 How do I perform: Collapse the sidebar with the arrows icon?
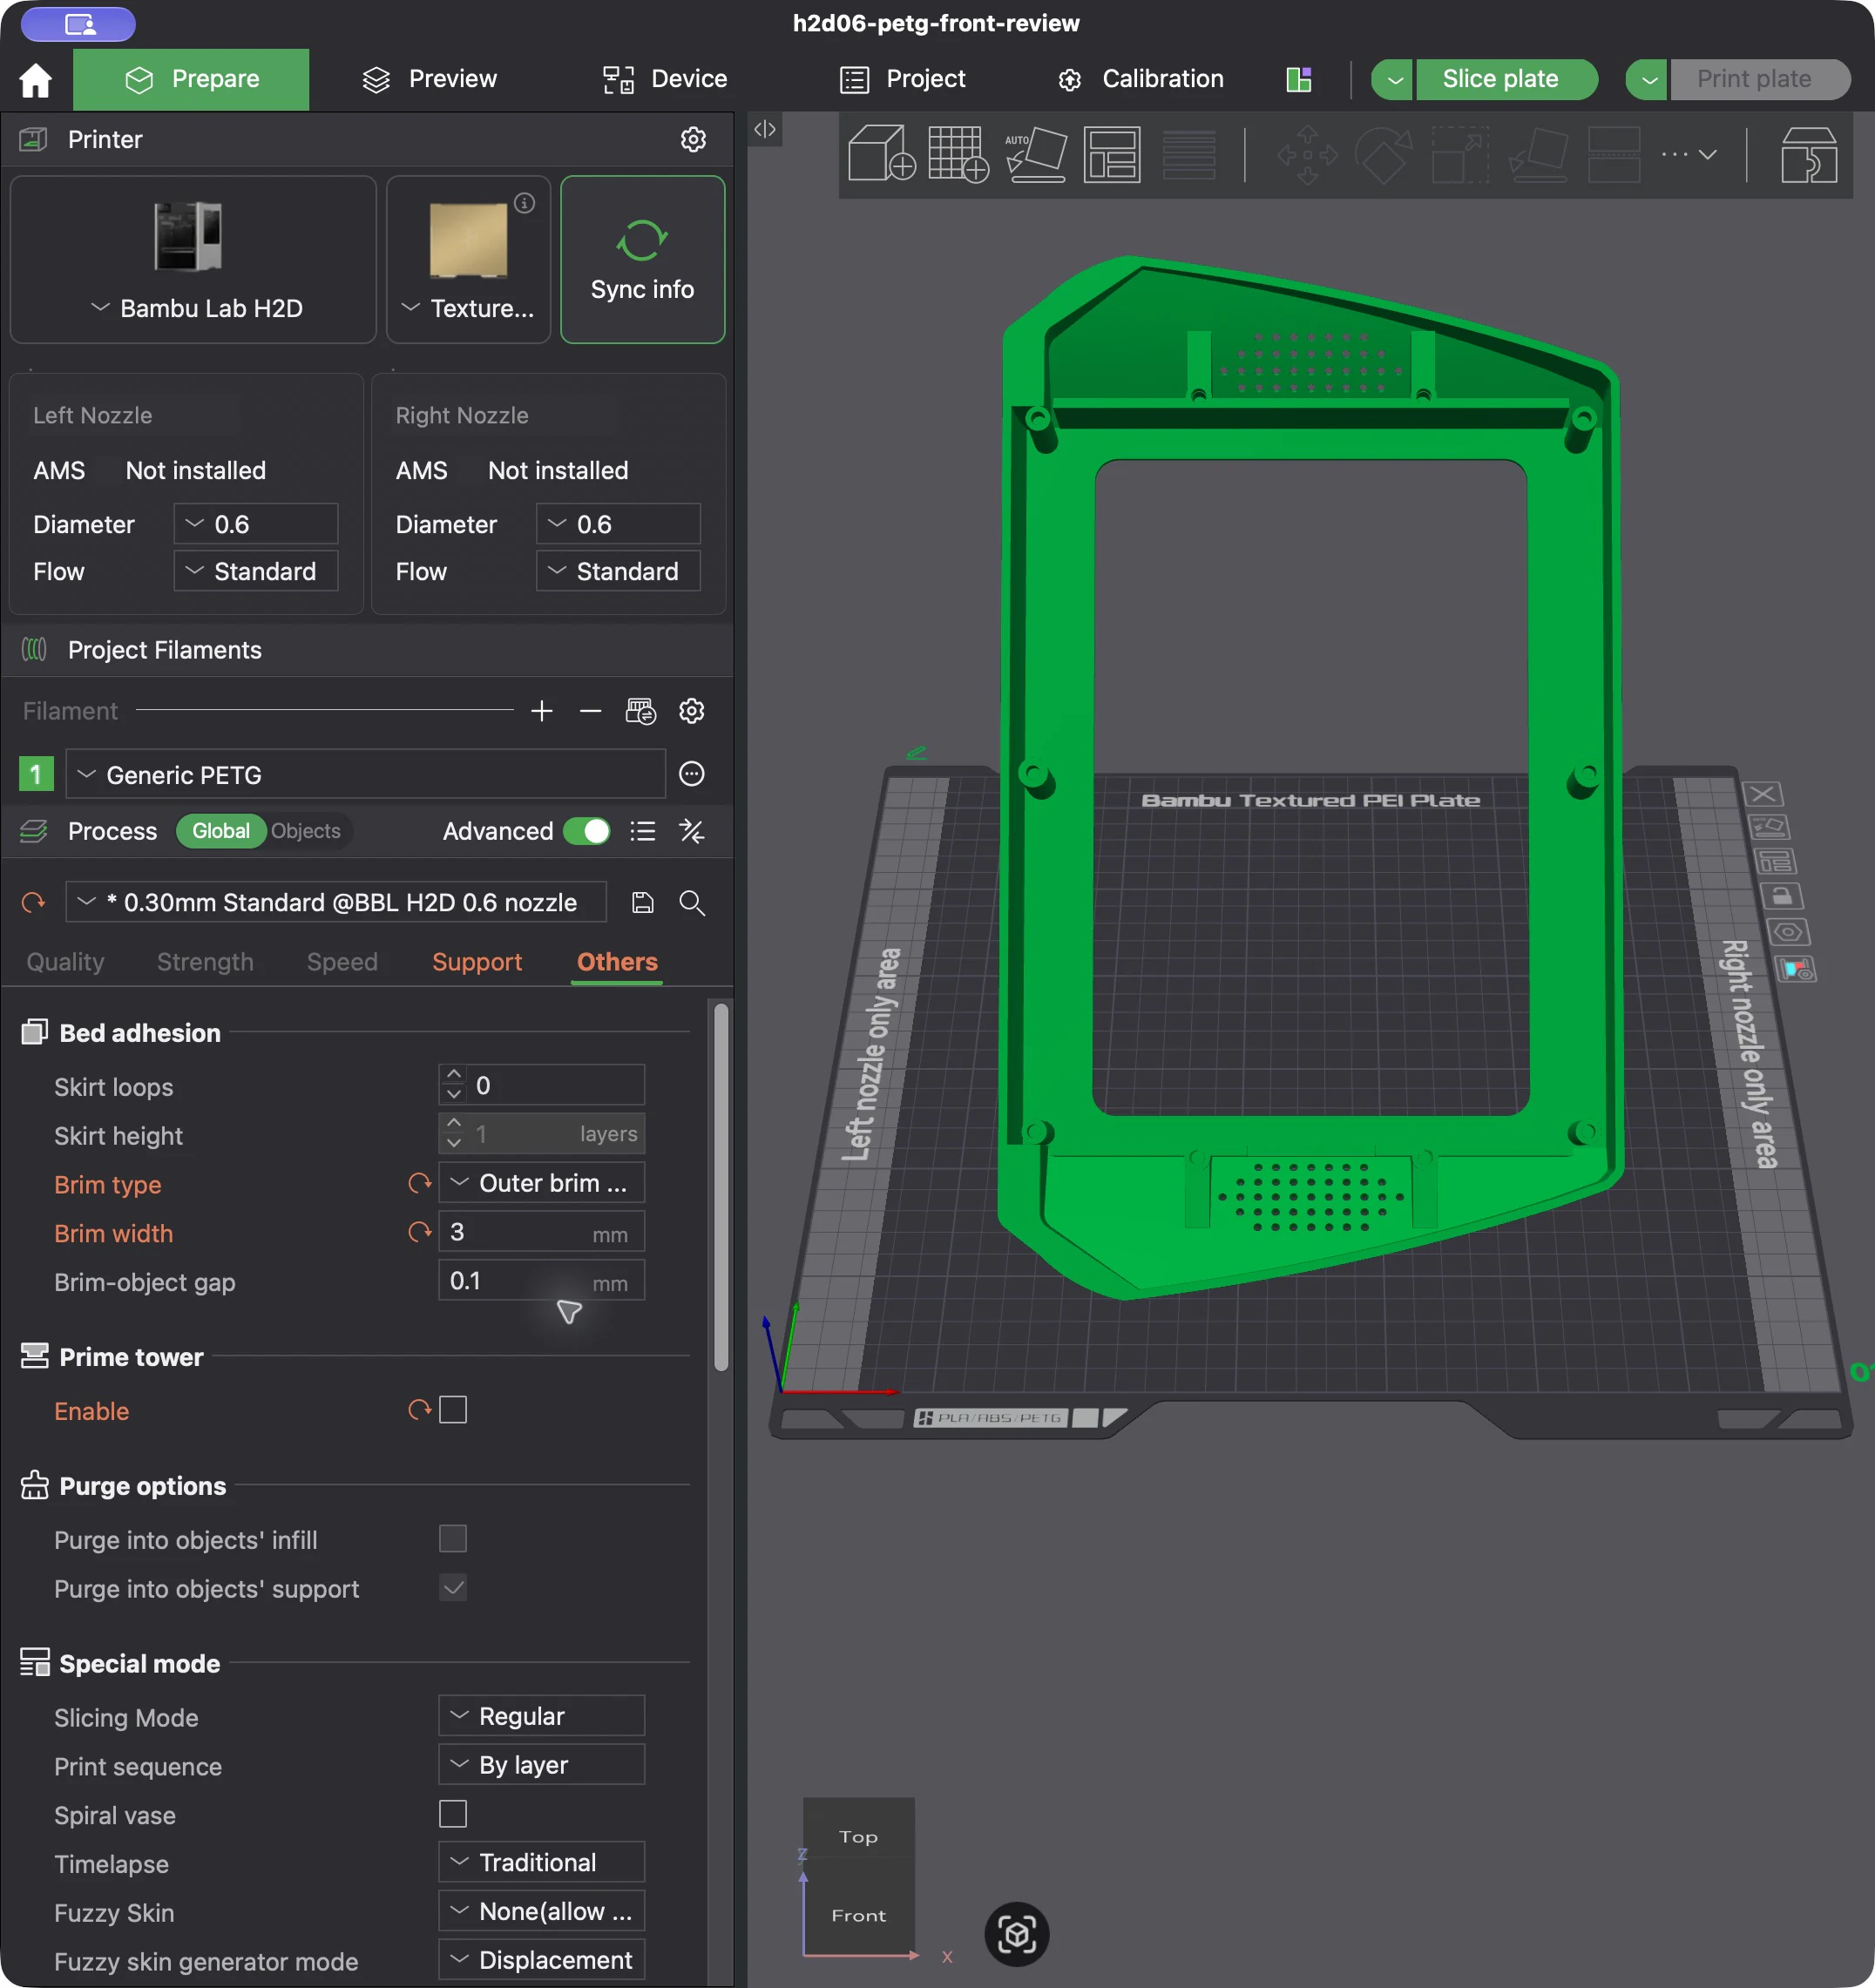click(x=765, y=129)
